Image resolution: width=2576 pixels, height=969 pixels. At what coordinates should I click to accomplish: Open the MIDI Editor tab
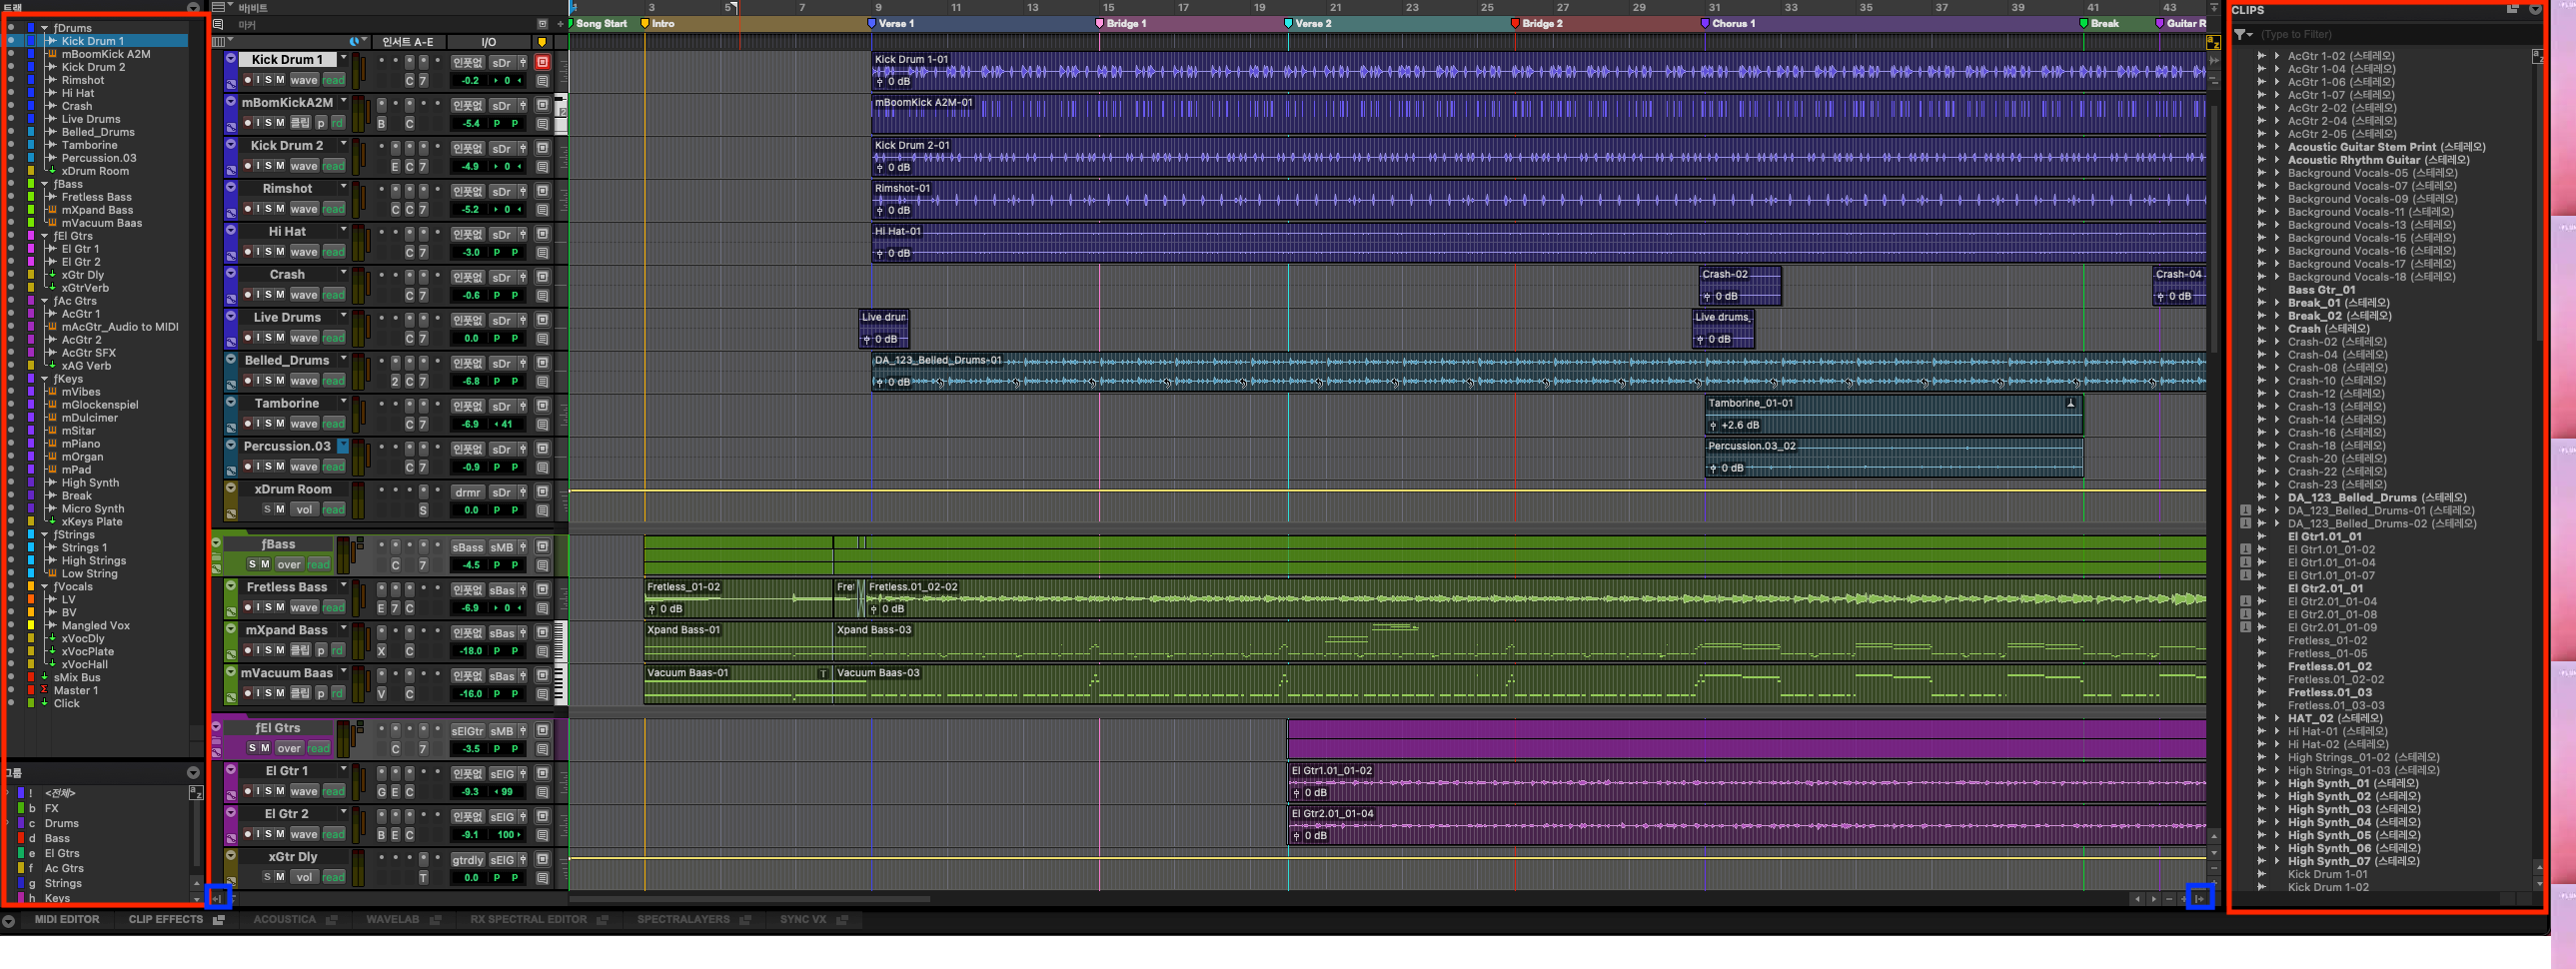pos(67,920)
